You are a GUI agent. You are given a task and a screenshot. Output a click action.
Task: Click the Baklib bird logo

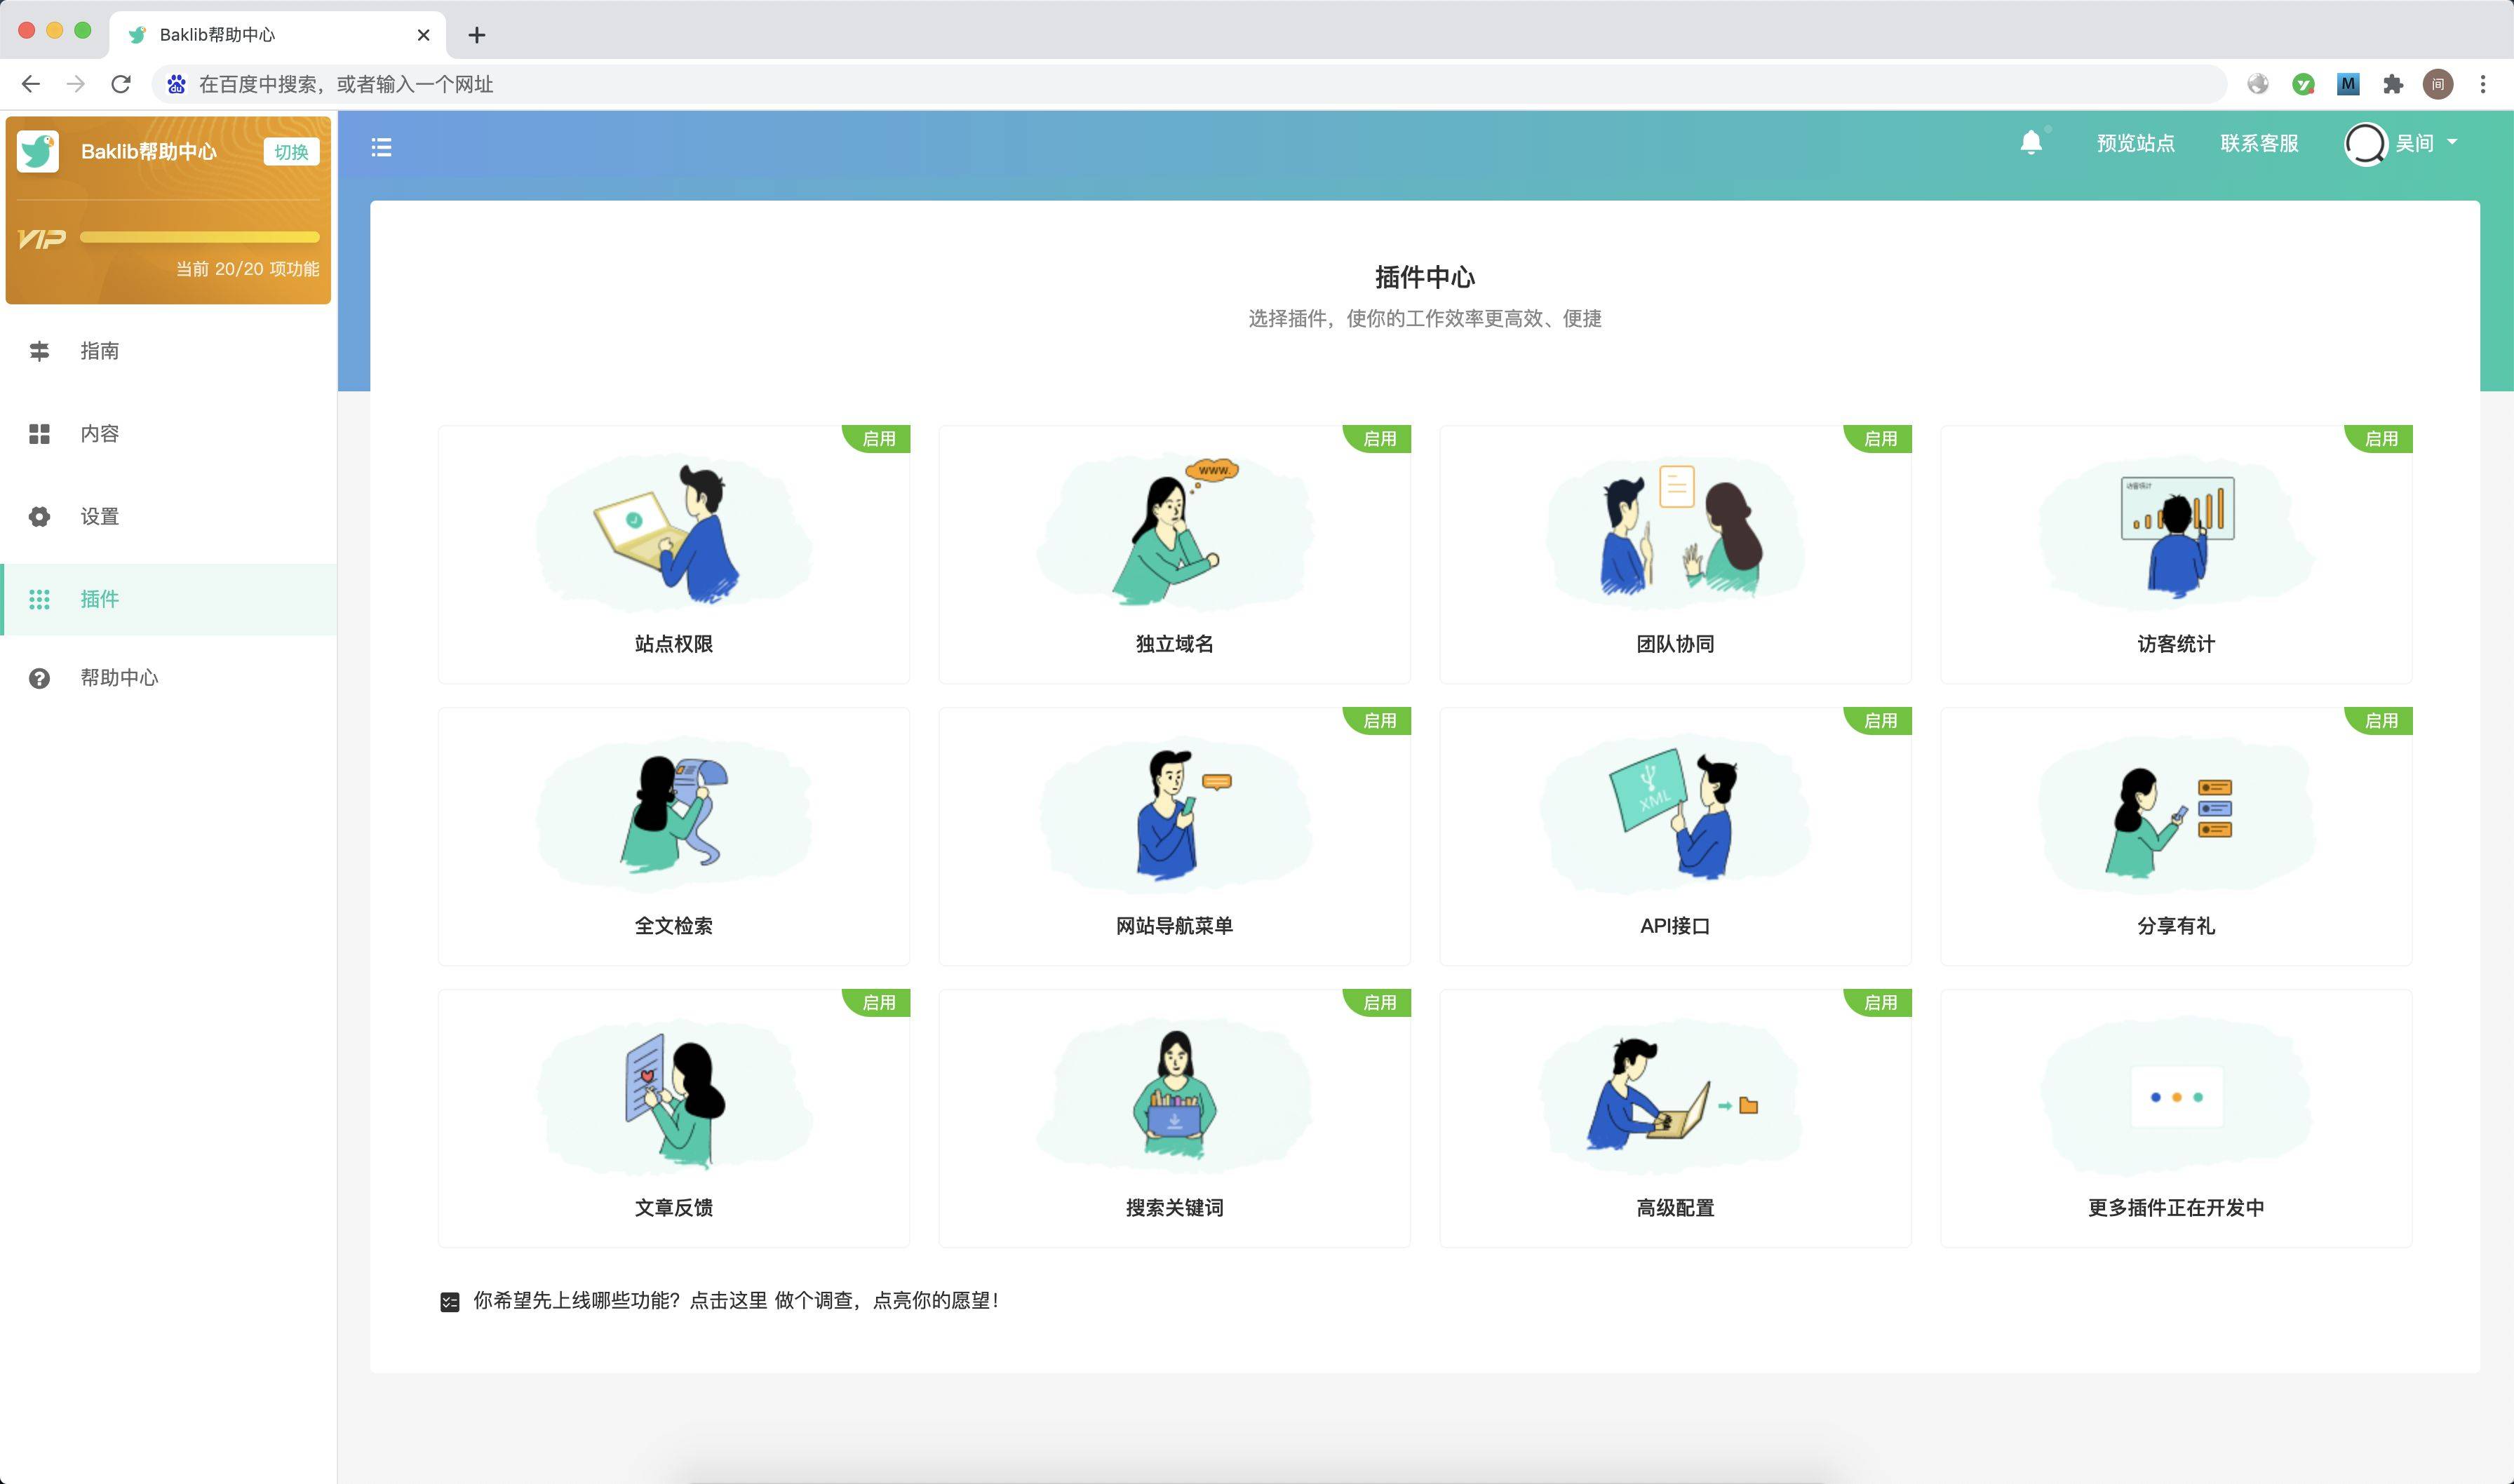pos(38,152)
